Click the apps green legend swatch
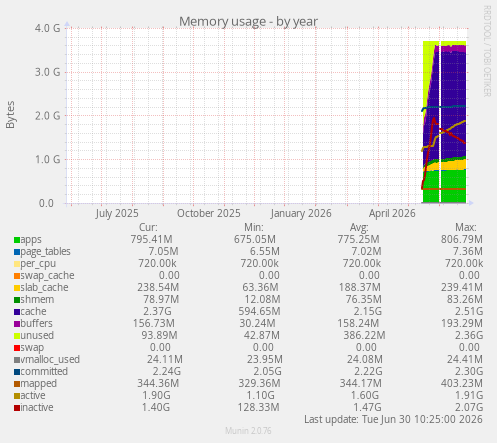 (x=17, y=240)
